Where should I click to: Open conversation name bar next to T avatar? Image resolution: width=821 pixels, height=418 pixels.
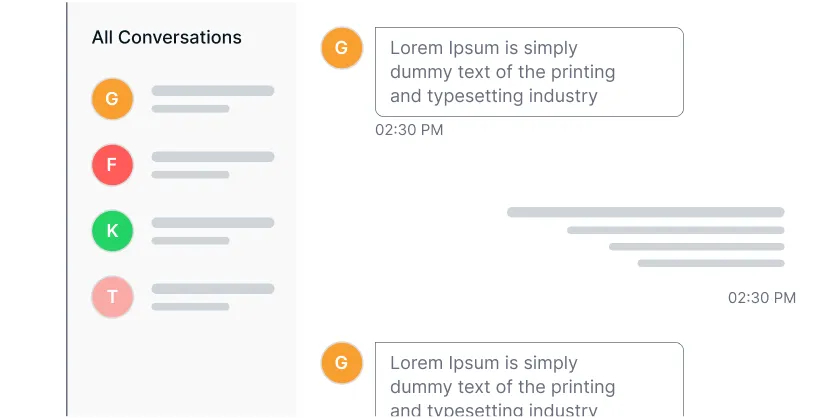click(213, 289)
